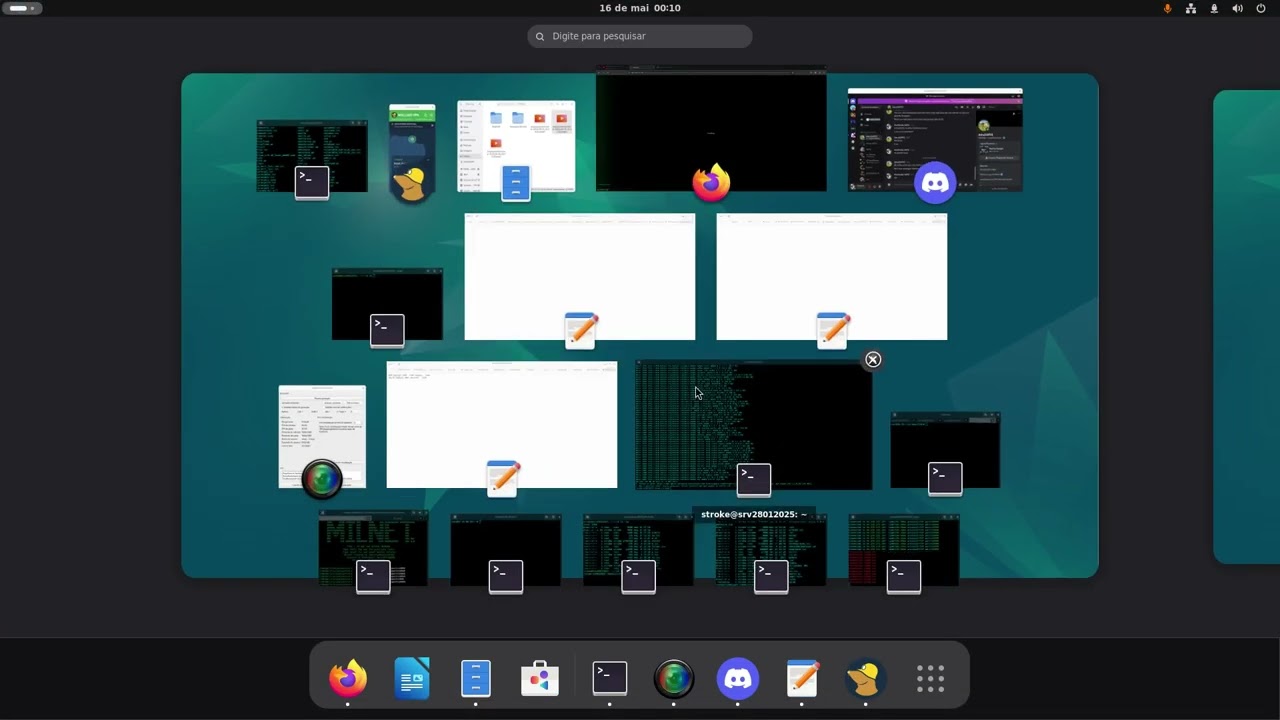Open Terminal icon in the dash
Viewport: 1280px width, 720px height.
pos(610,679)
